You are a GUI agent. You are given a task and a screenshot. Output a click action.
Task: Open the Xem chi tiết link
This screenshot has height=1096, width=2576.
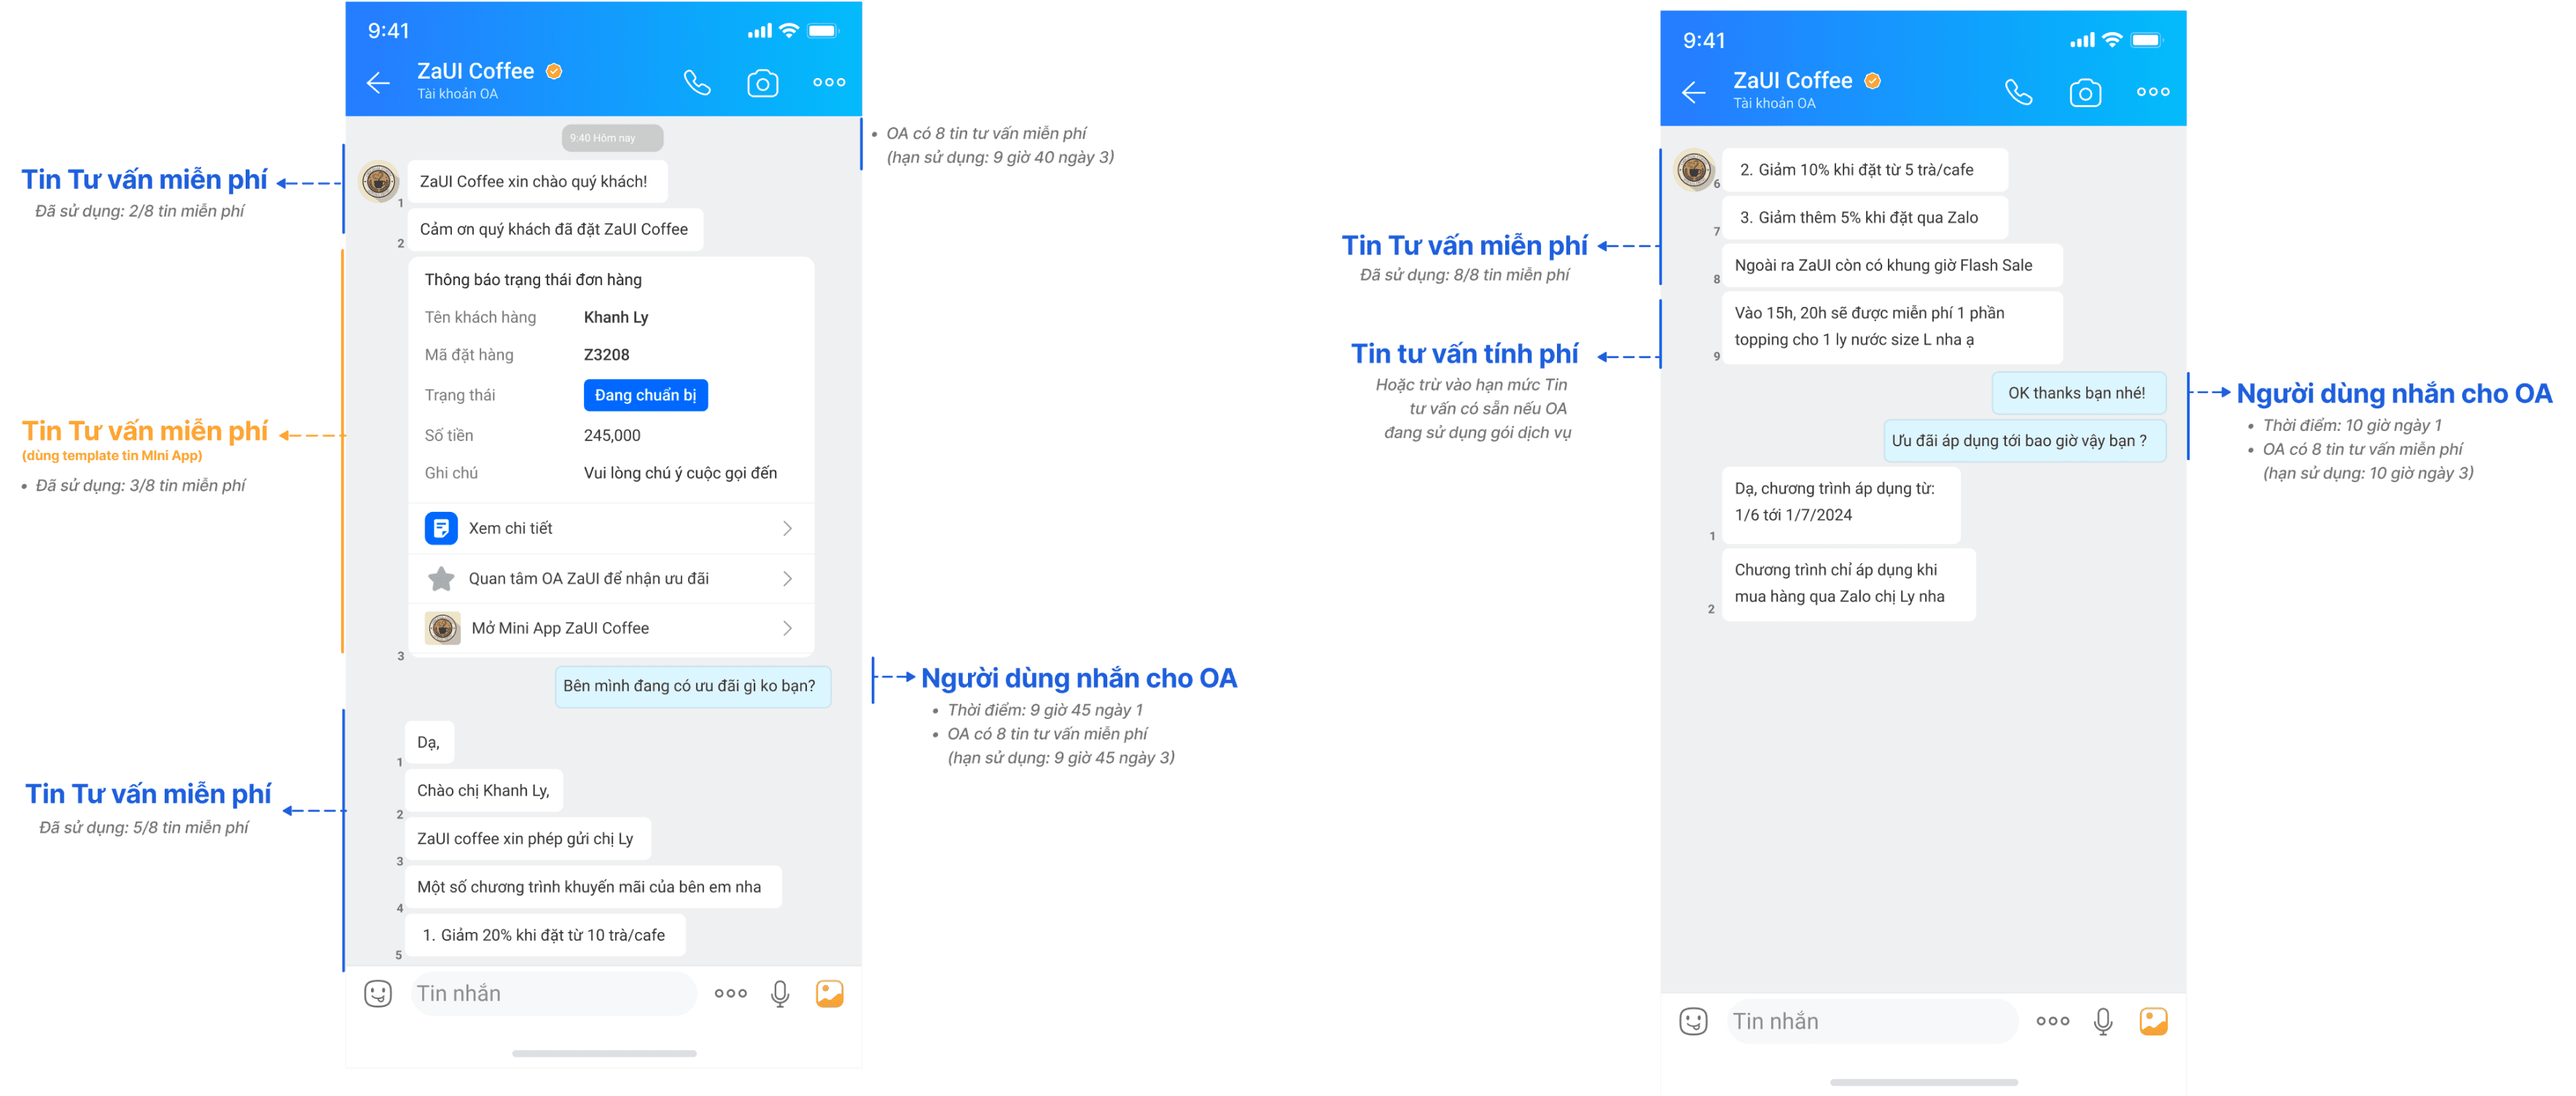(611, 528)
